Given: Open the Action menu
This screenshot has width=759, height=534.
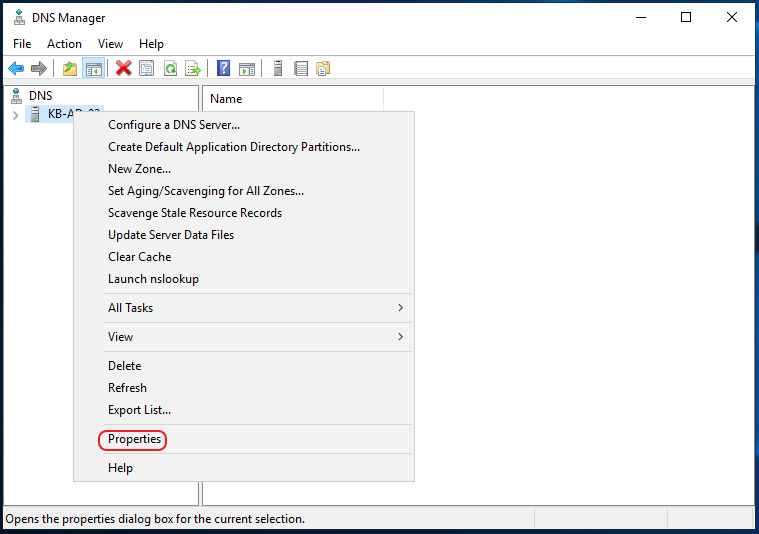Looking at the screenshot, I should pyautogui.click(x=64, y=44).
